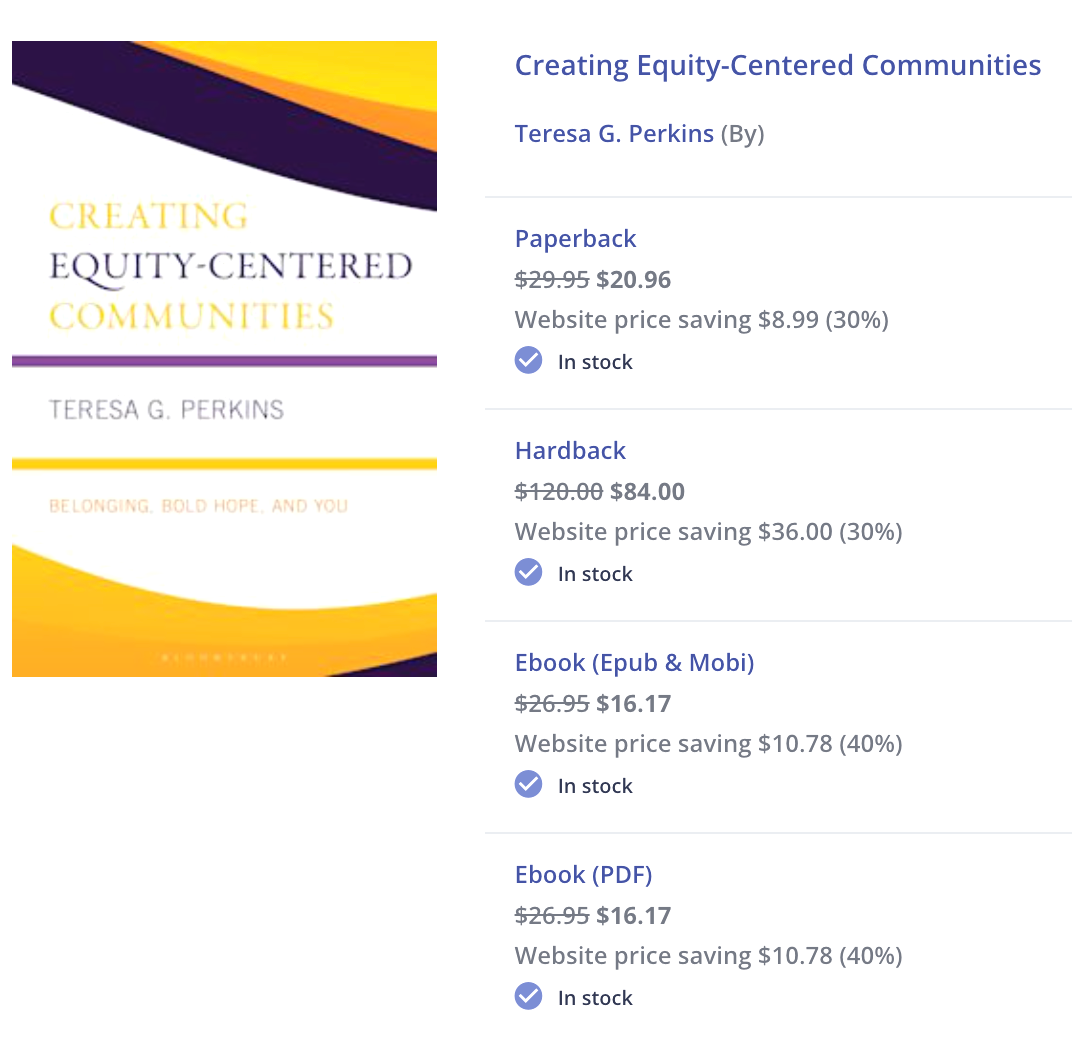
Task: Click the "In stock" label under Ebook (PDF)
Action: pyautogui.click(x=595, y=998)
